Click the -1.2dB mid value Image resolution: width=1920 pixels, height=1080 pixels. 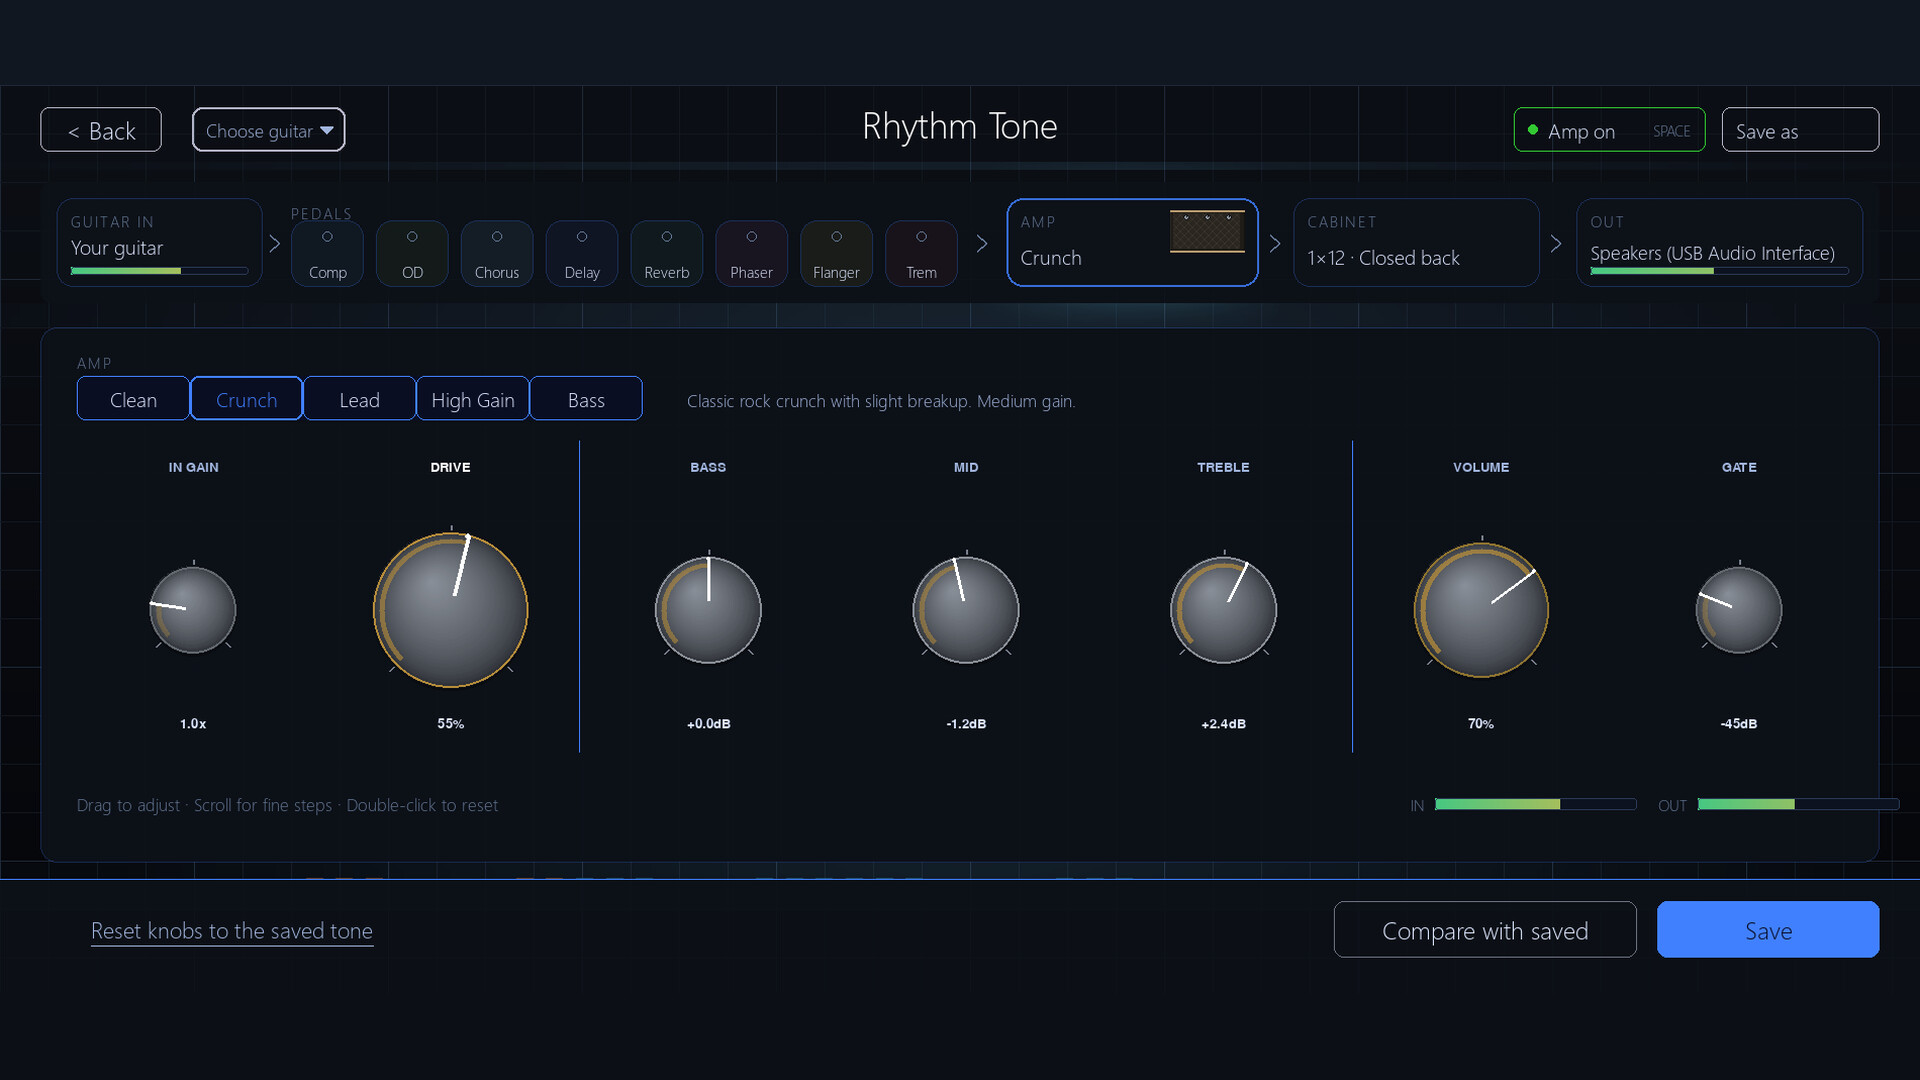[966, 724]
